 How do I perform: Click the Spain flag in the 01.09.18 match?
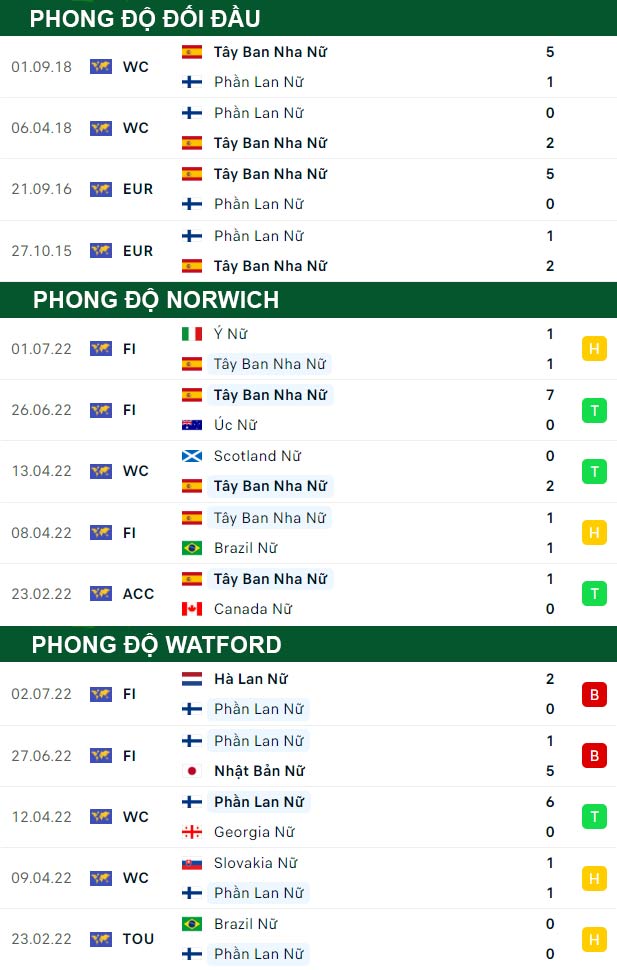tap(192, 52)
